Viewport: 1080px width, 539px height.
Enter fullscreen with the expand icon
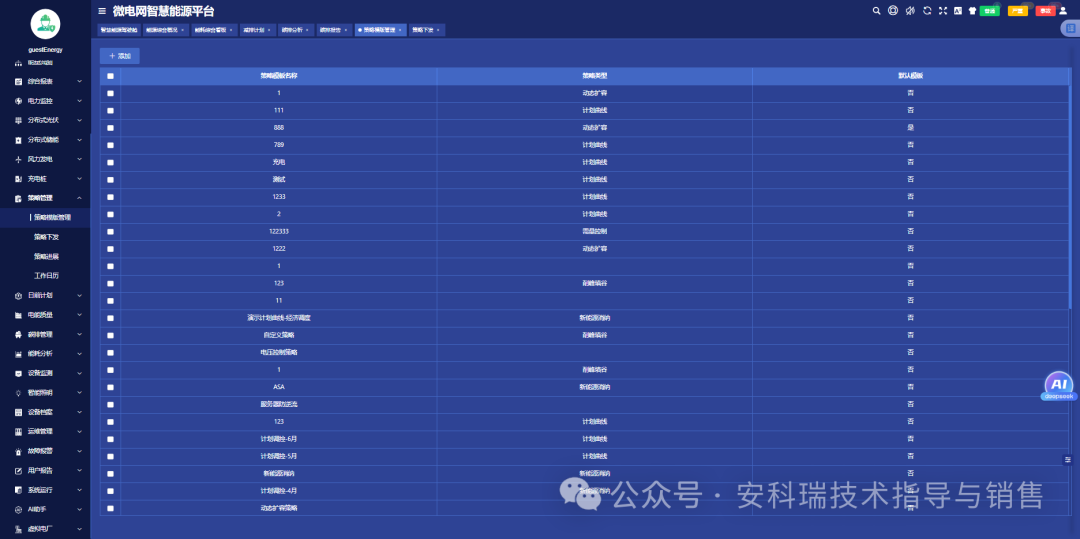coord(943,10)
